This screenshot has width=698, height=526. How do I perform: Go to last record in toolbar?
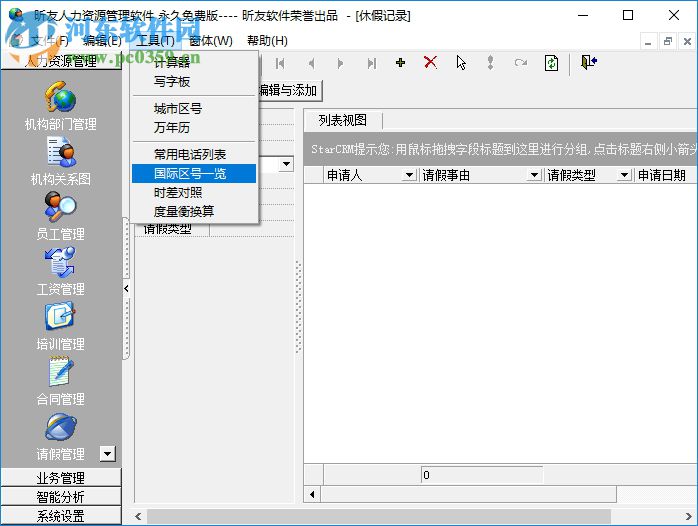point(372,64)
